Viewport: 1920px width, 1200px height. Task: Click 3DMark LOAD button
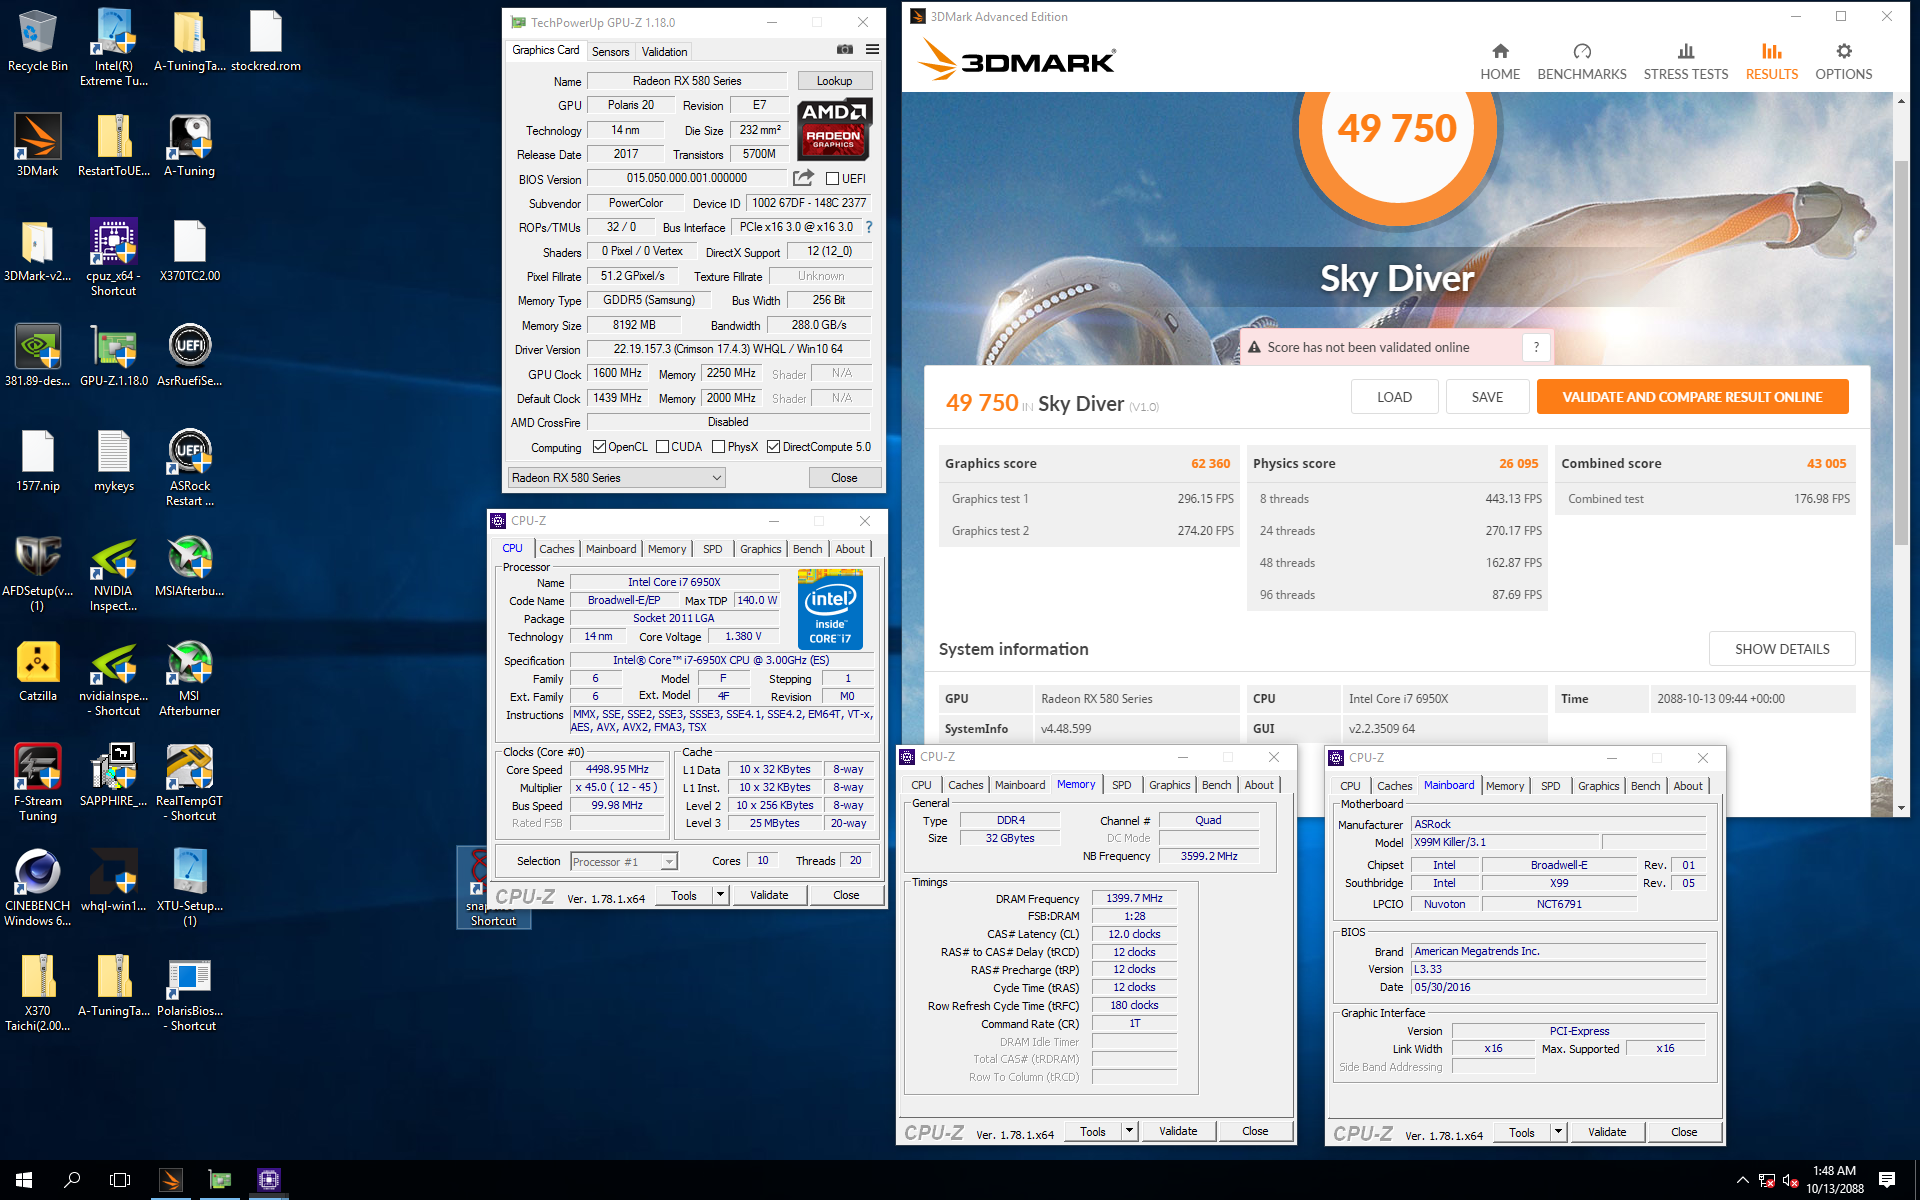(x=1394, y=397)
